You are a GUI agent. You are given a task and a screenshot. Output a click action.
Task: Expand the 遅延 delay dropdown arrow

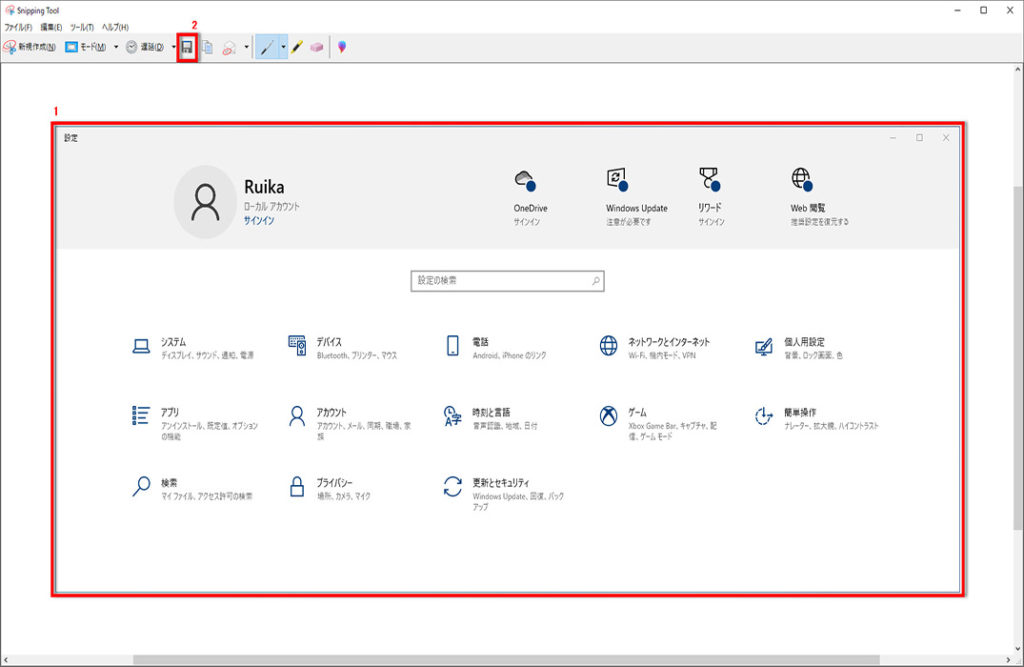tap(173, 47)
